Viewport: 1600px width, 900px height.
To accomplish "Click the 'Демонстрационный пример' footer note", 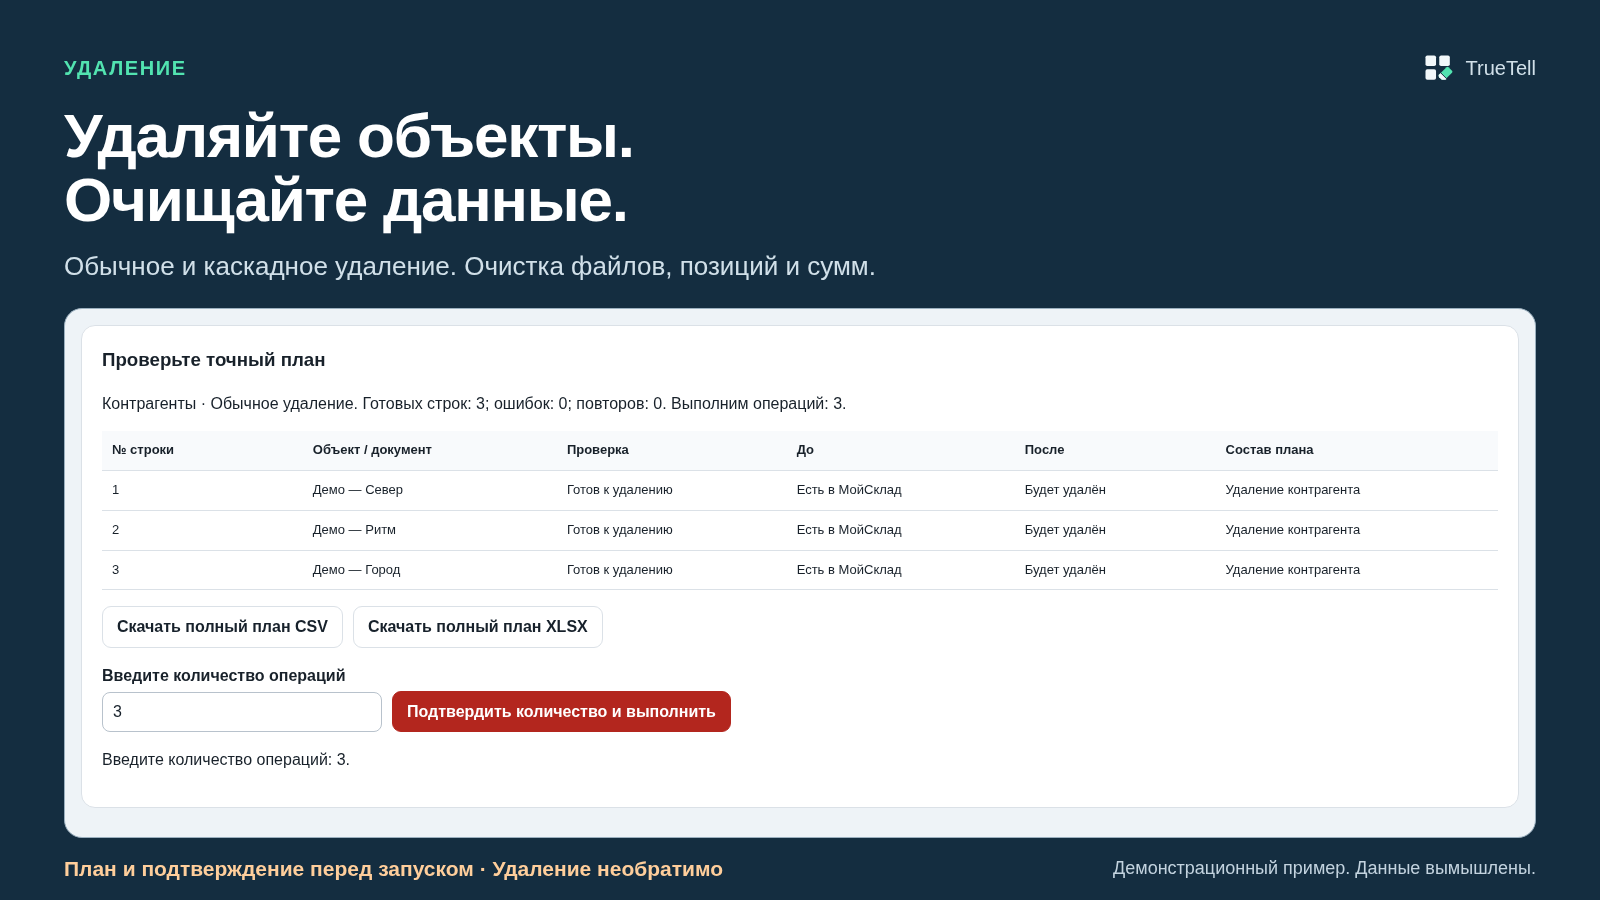I will click(1324, 868).
